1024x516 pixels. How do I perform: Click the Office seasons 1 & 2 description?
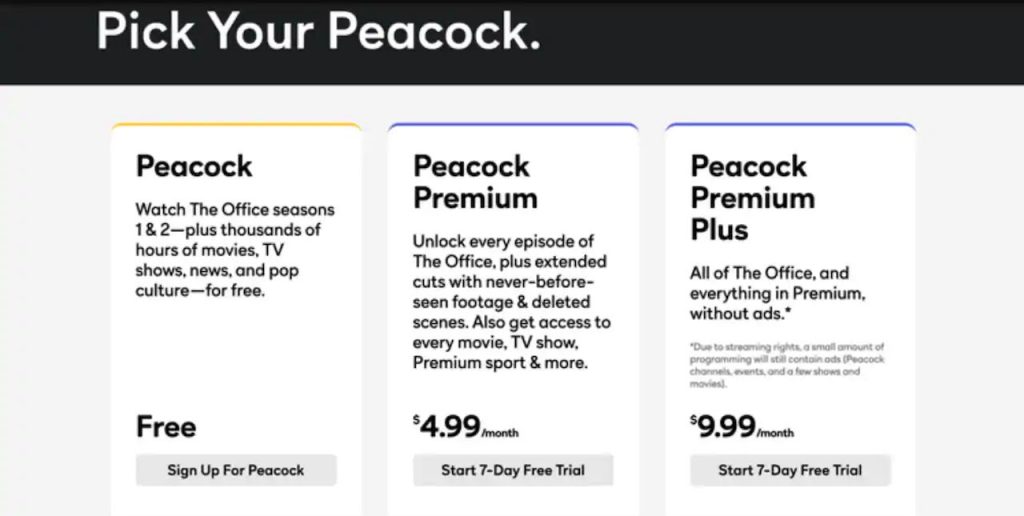tap(234, 250)
